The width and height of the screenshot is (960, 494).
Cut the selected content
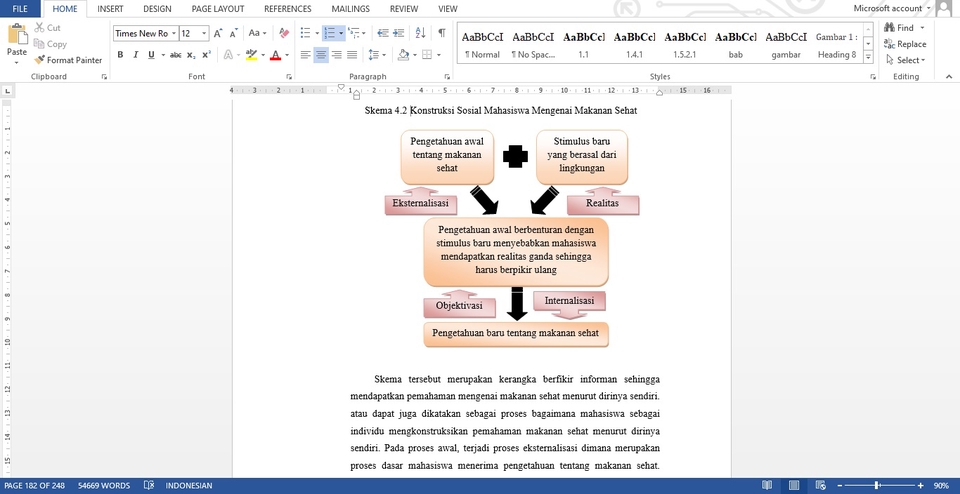(47, 28)
